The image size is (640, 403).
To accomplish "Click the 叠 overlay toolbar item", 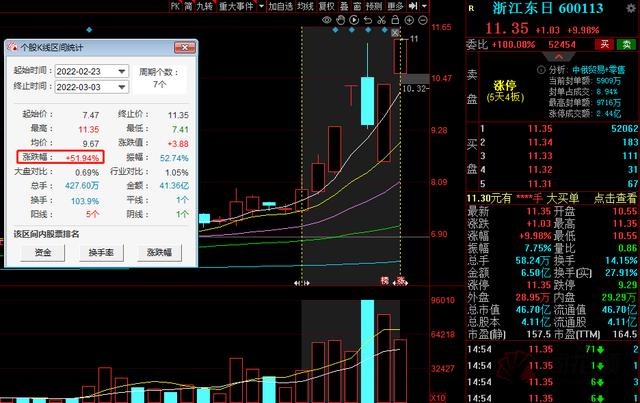I will click(x=344, y=6).
